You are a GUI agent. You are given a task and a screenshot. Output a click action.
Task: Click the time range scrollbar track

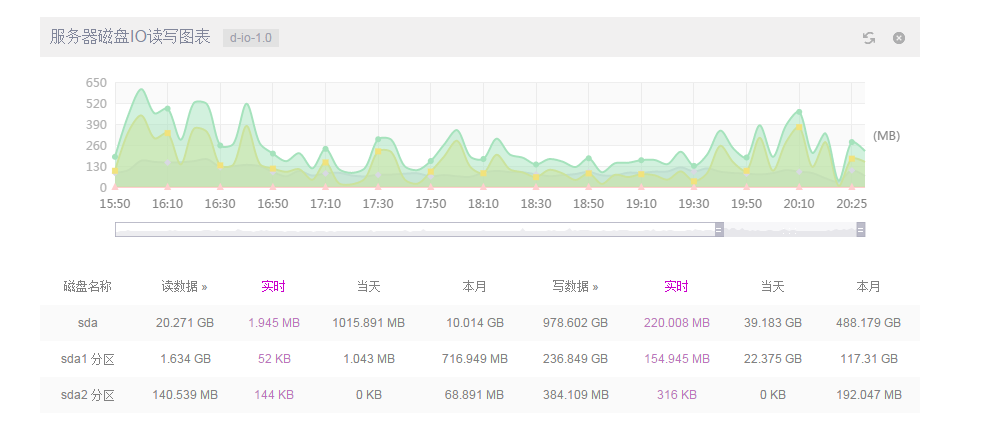[x=415, y=230]
